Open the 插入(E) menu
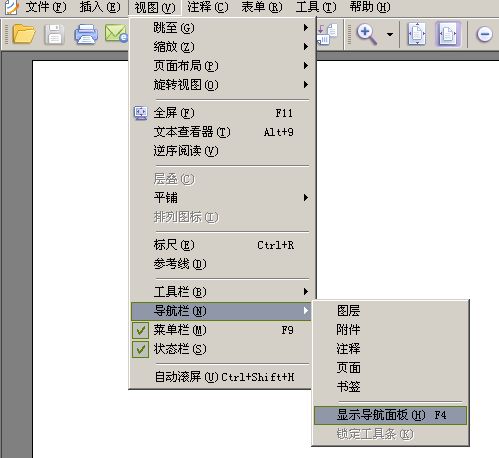The width and height of the screenshot is (499, 458). pos(100,7)
